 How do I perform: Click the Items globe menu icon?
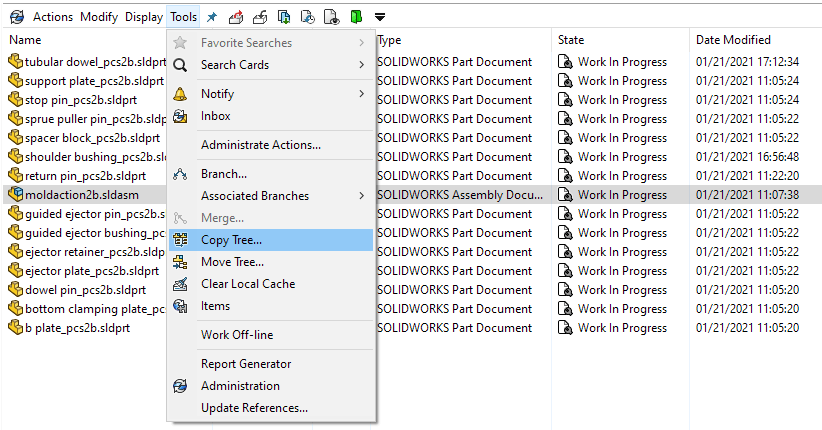tap(180, 306)
